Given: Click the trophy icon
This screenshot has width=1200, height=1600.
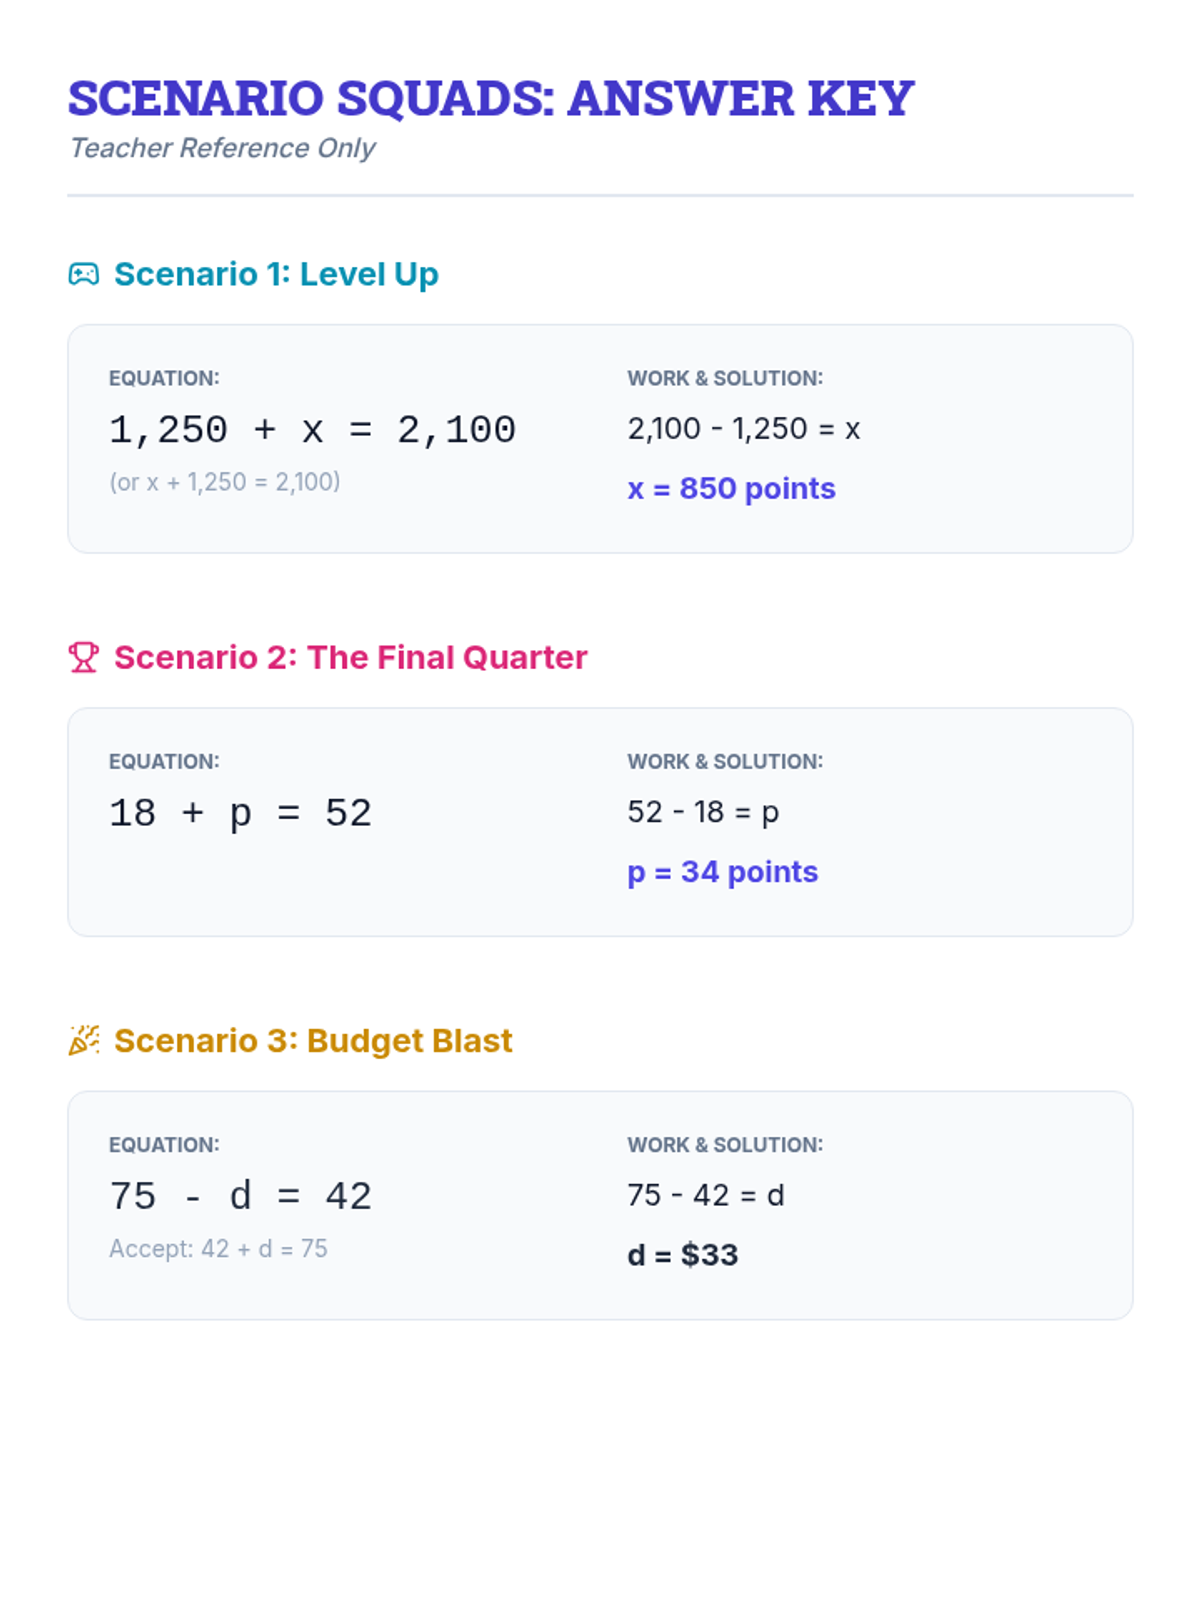Looking at the screenshot, I should point(84,657).
